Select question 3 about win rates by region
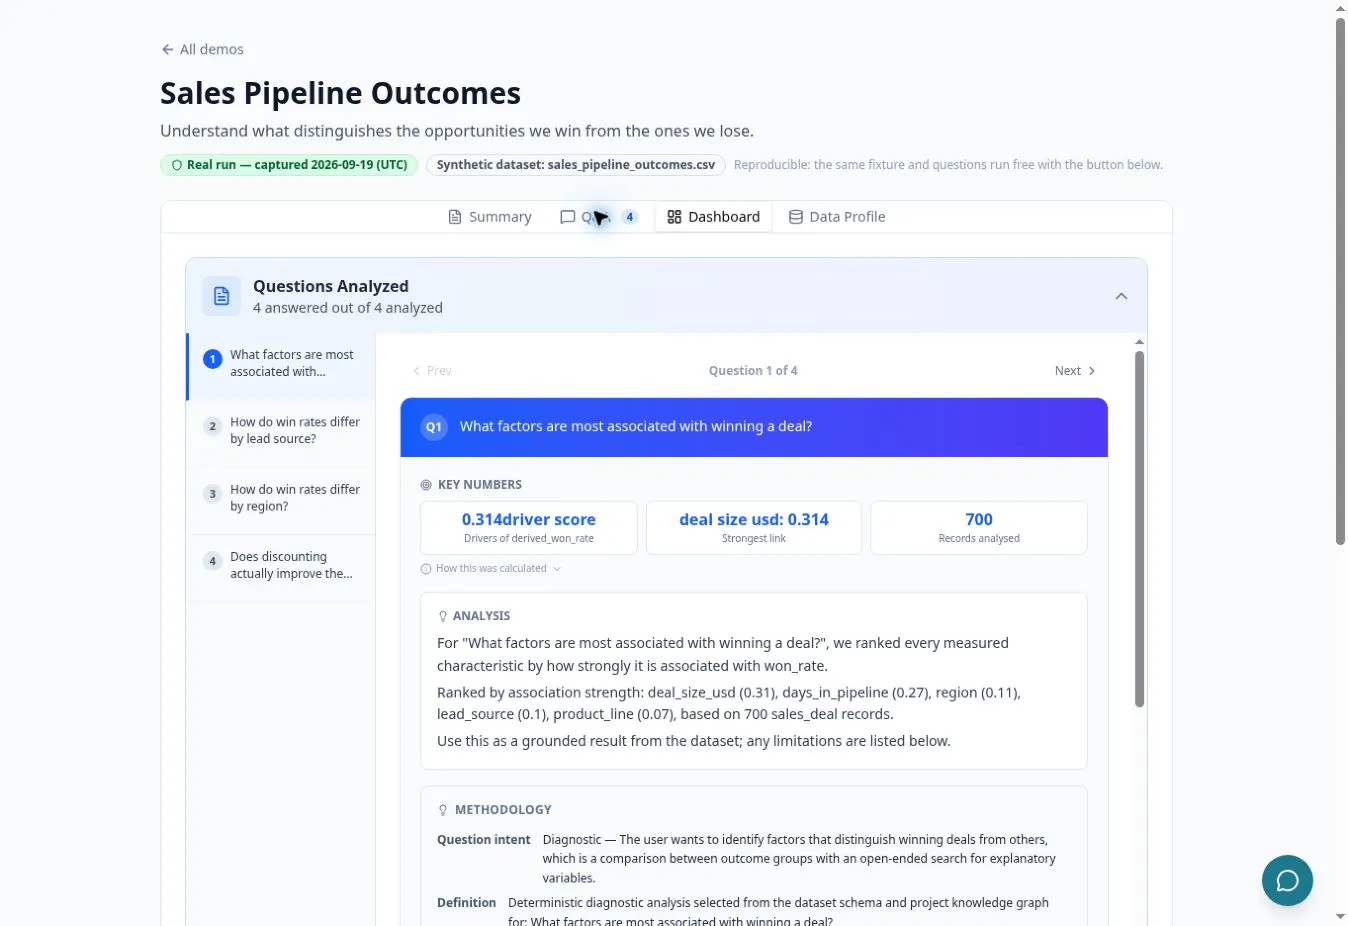The height and width of the screenshot is (926, 1348). (x=281, y=498)
